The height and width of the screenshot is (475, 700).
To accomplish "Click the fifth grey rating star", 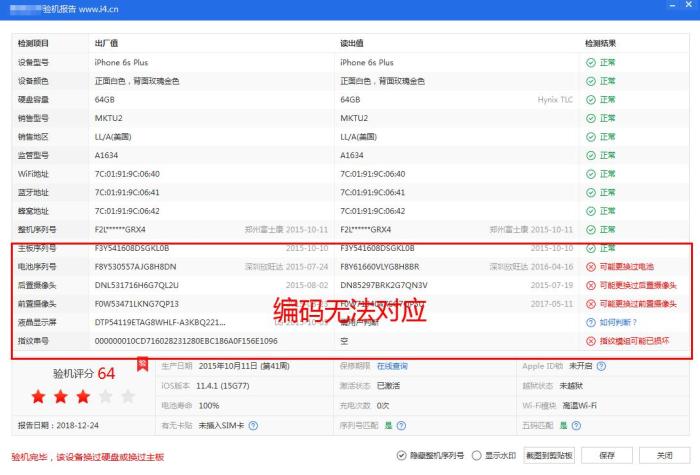I will click(x=128, y=396).
